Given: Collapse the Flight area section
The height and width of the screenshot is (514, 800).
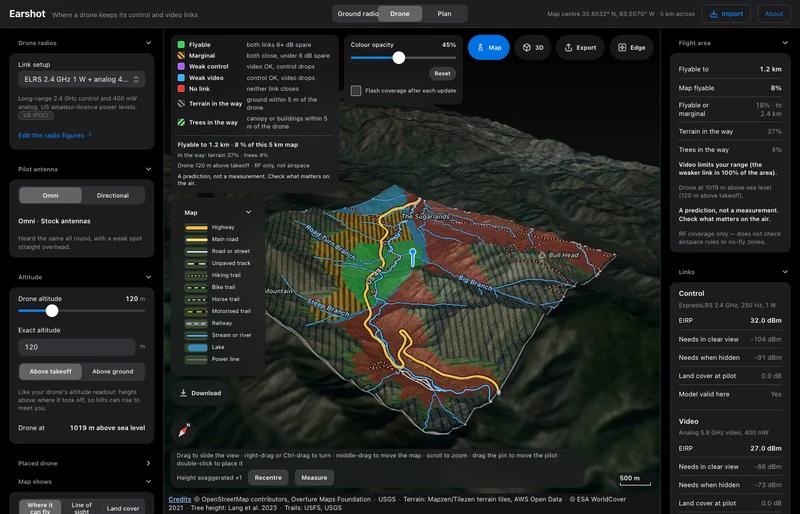Looking at the screenshot, I should coord(785,43).
